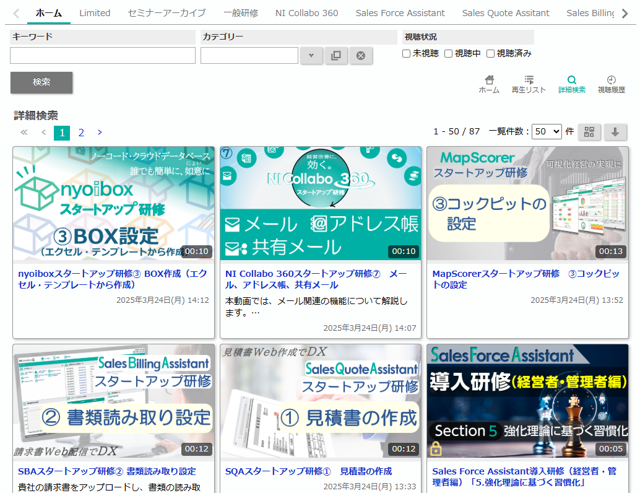Open the セミナーアーカイブ tab
The width and height of the screenshot is (640, 493).
pos(167,13)
